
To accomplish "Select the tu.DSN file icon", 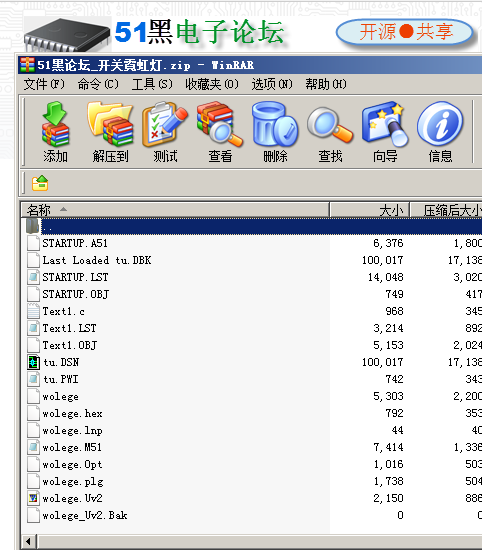I will pos(33,362).
